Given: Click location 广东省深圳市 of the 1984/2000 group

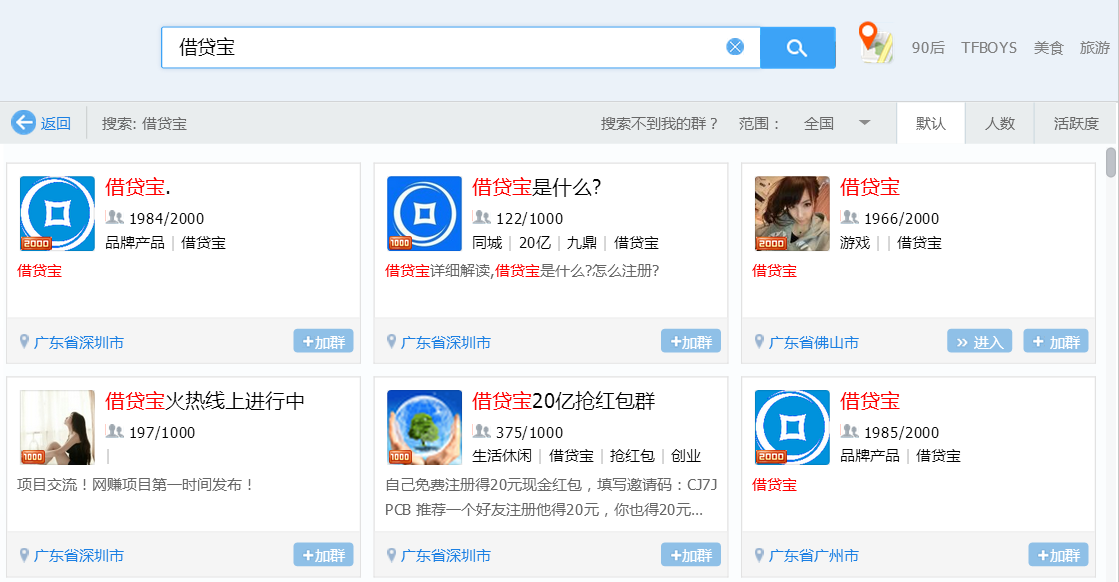Looking at the screenshot, I should tap(79, 342).
